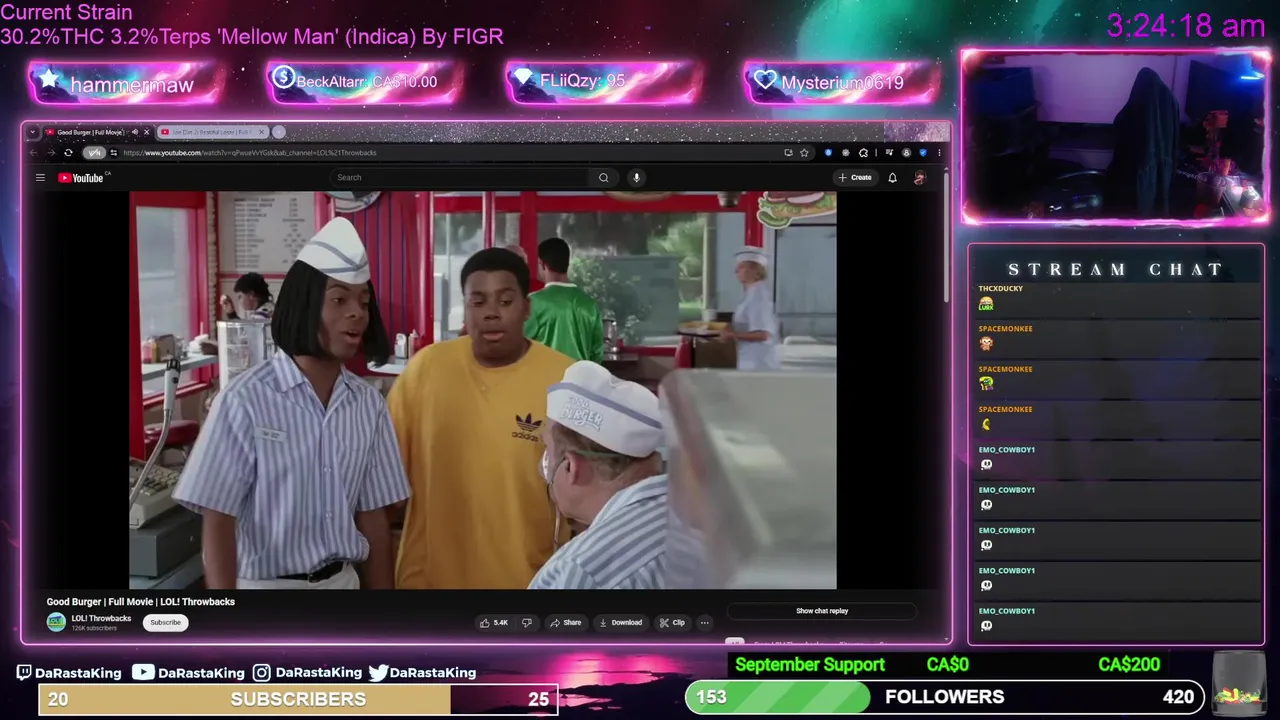This screenshot has height=720, width=1280.
Task: Click the first EMO_COWBOY1 chat message
Action: 1118,459
